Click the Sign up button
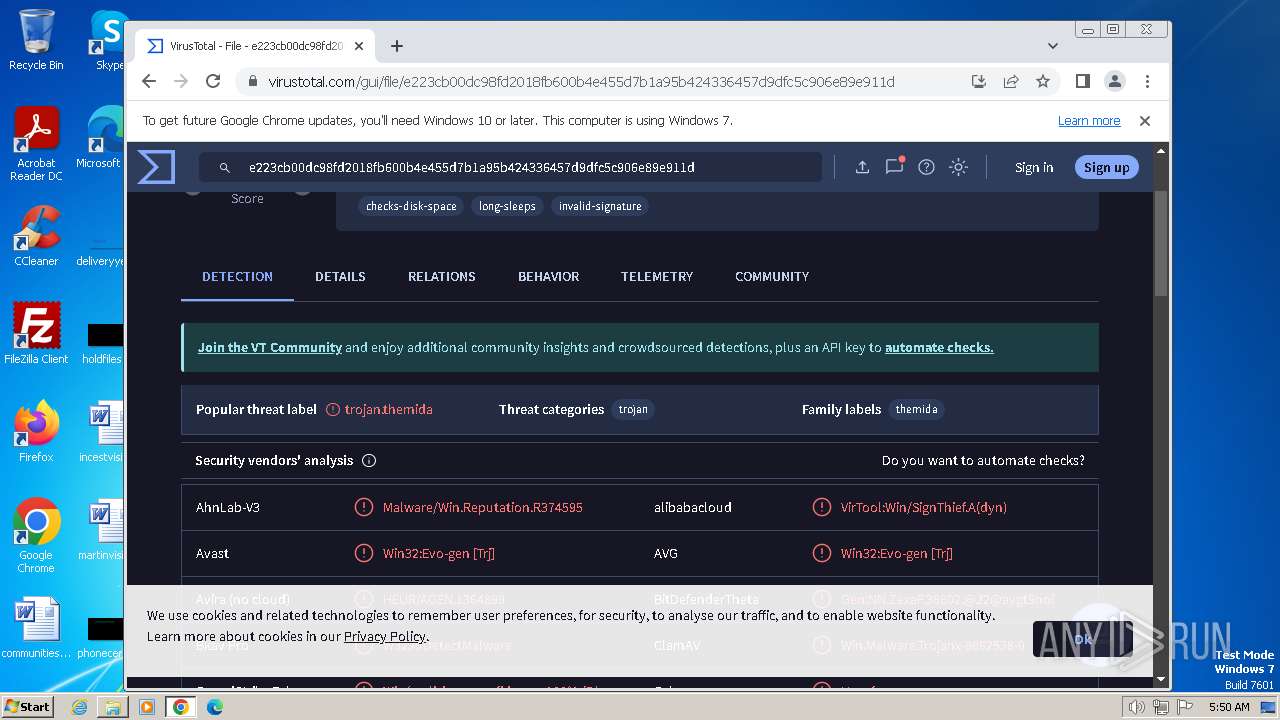Screen dimensions: 1280x720 tap(1106, 167)
